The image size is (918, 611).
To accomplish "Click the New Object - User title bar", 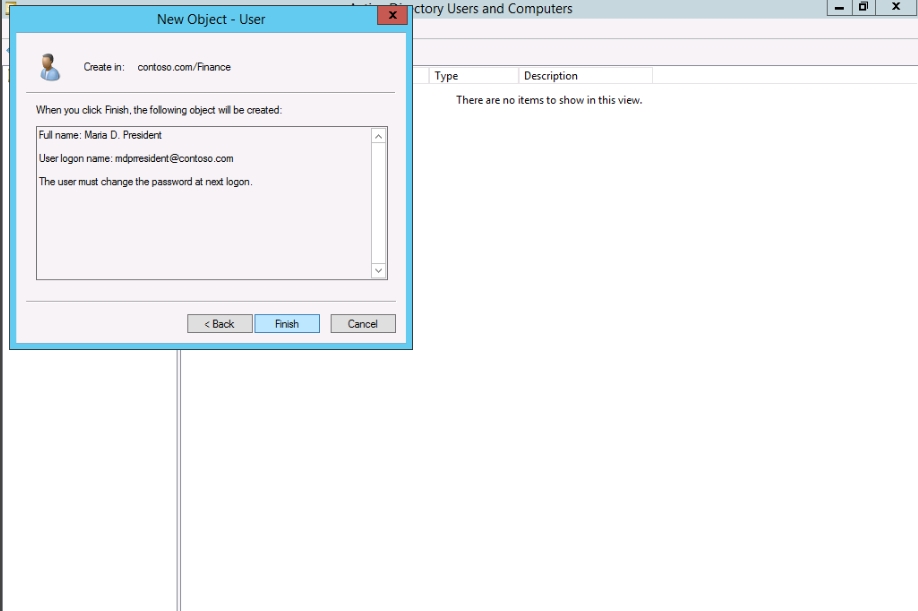I will [x=210, y=19].
